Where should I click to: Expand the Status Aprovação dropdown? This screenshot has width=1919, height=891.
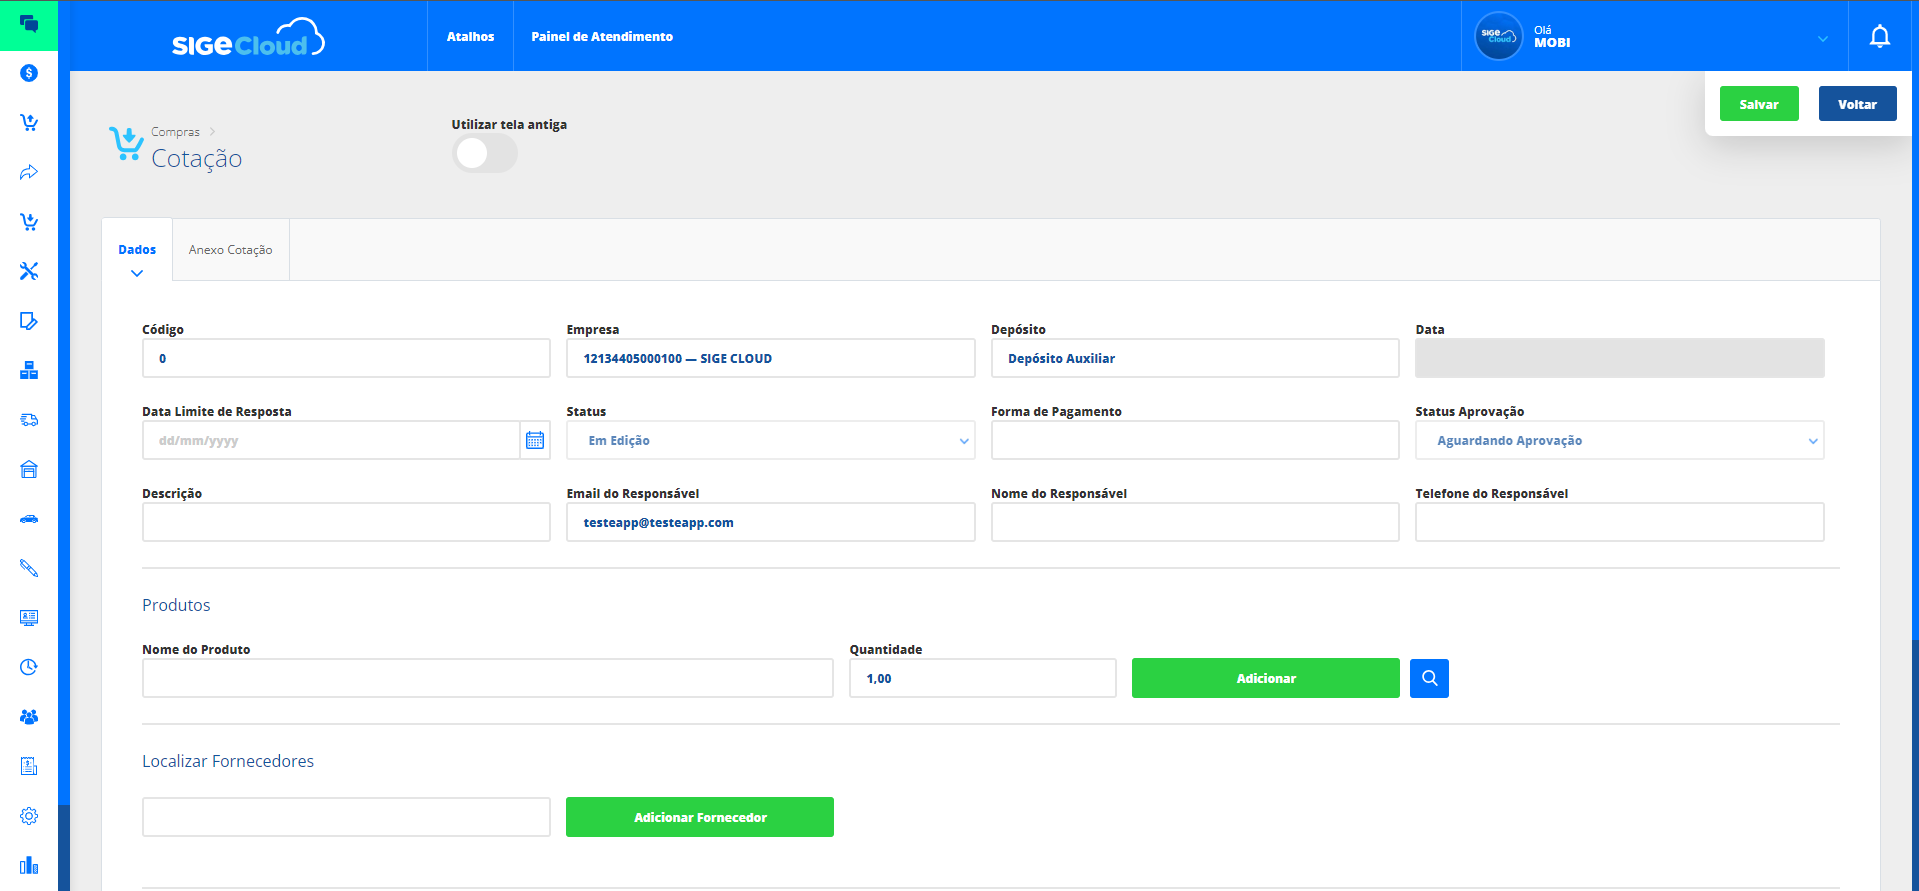(x=1619, y=440)
